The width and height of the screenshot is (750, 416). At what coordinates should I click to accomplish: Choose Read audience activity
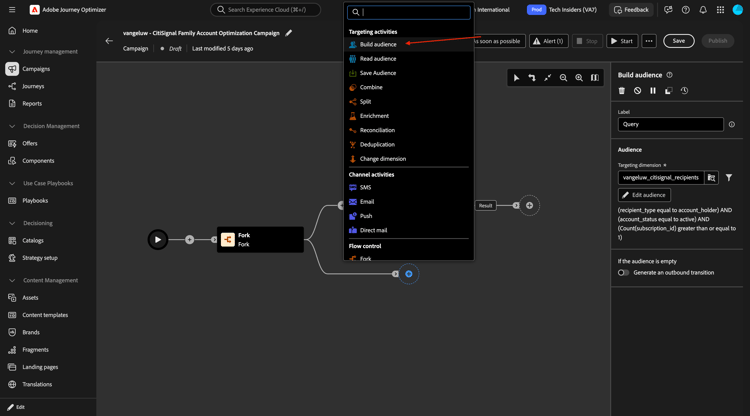click(408, 59)
